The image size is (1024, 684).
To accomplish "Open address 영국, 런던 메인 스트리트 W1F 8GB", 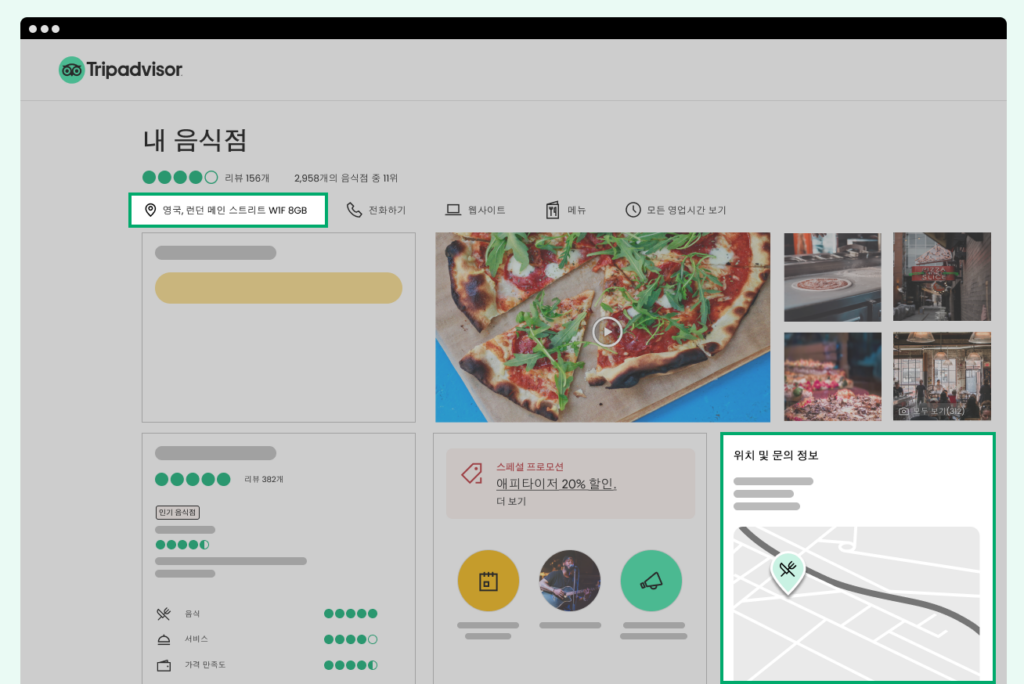I will coord(234,210).
